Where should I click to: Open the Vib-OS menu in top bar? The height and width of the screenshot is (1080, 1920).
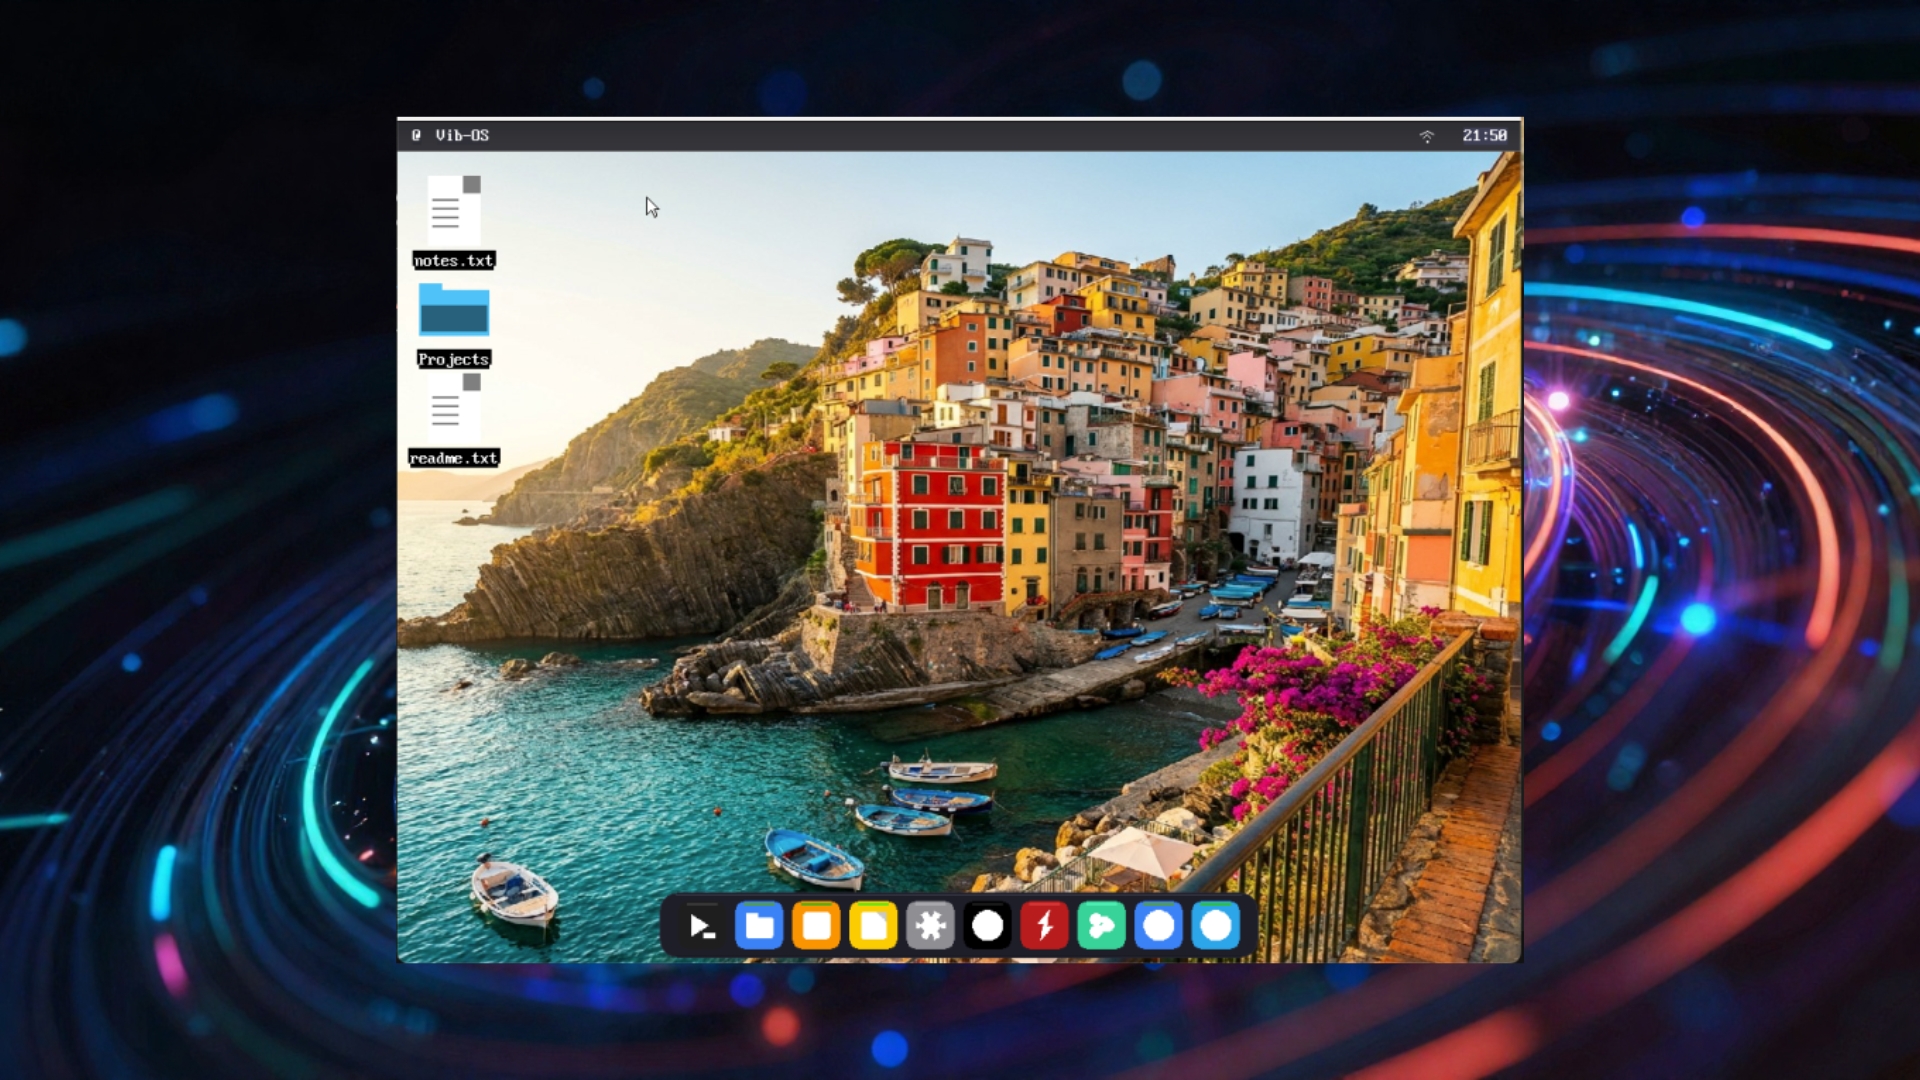462,135
